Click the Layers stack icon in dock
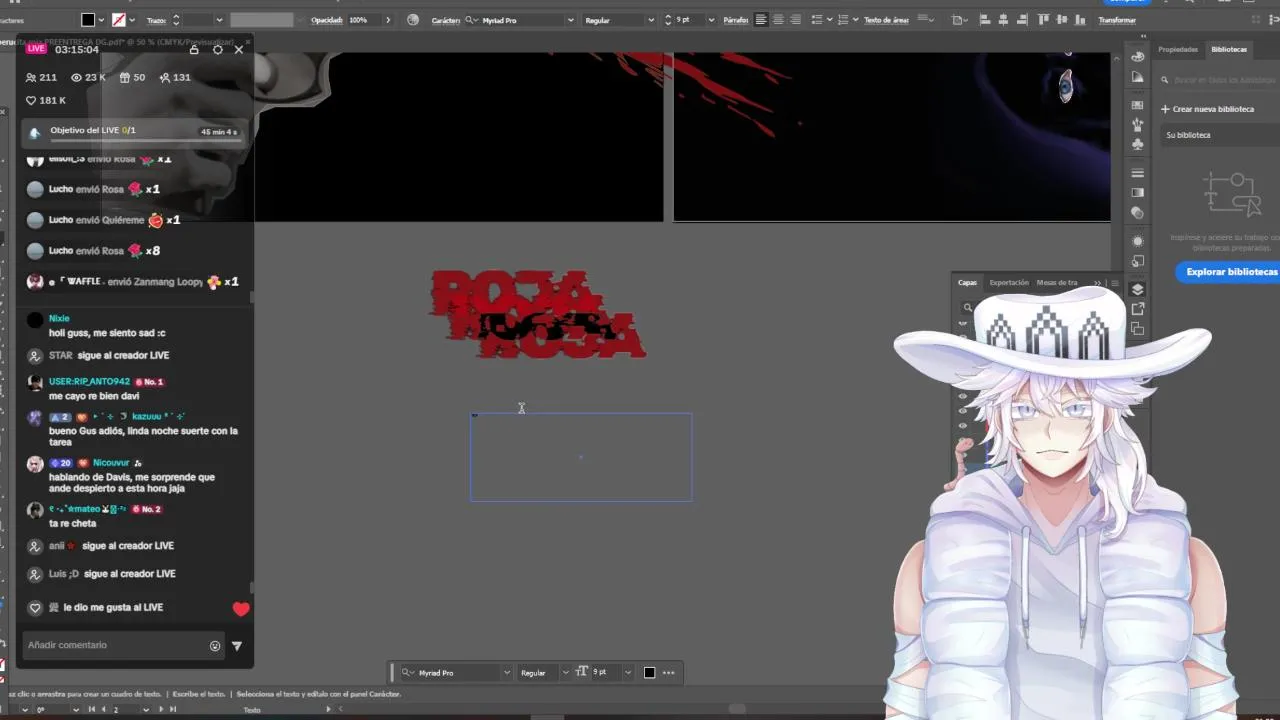Image resolution: width=1280 pixels, height=720 pixels. pos(1137,289)
